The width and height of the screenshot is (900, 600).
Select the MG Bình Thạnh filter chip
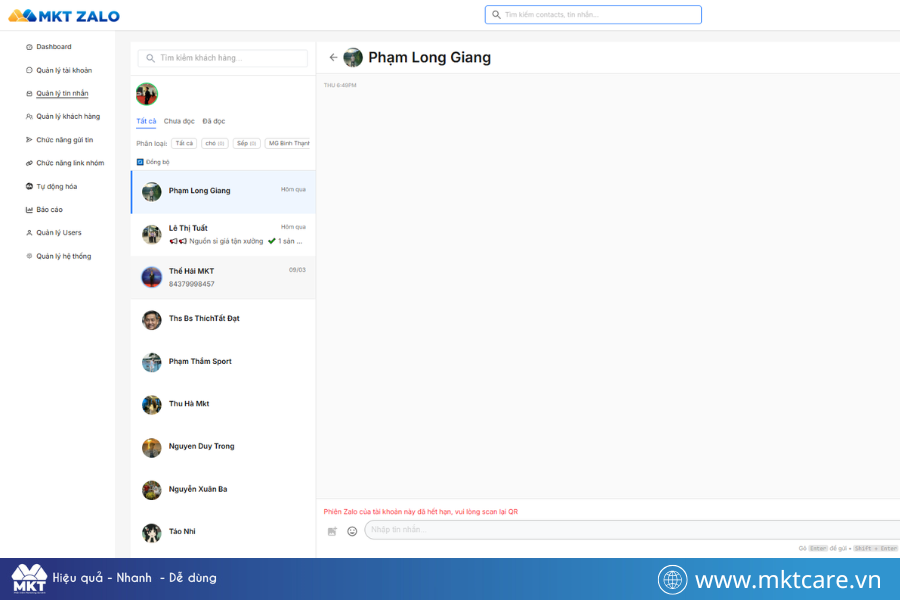[x=288, y=144]
